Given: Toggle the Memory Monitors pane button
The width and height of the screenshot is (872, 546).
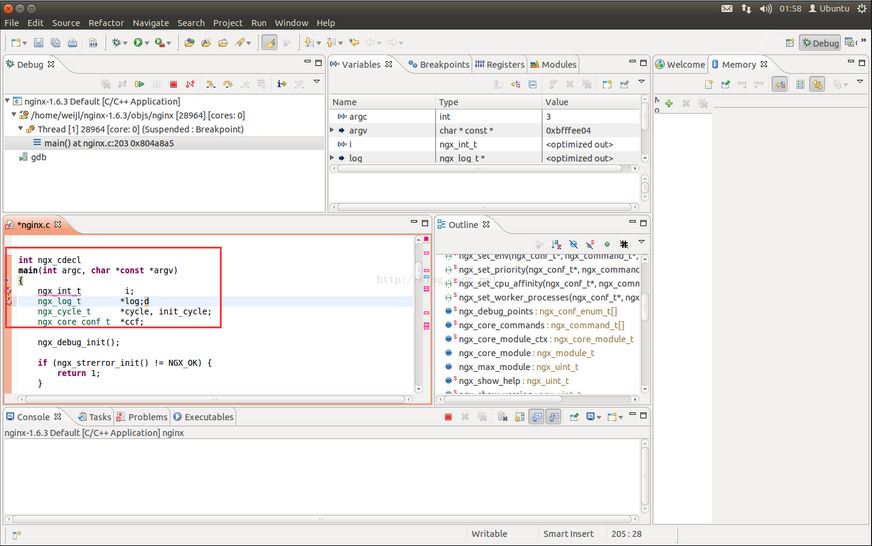Looking at the screenshot, I should [780, 84].
